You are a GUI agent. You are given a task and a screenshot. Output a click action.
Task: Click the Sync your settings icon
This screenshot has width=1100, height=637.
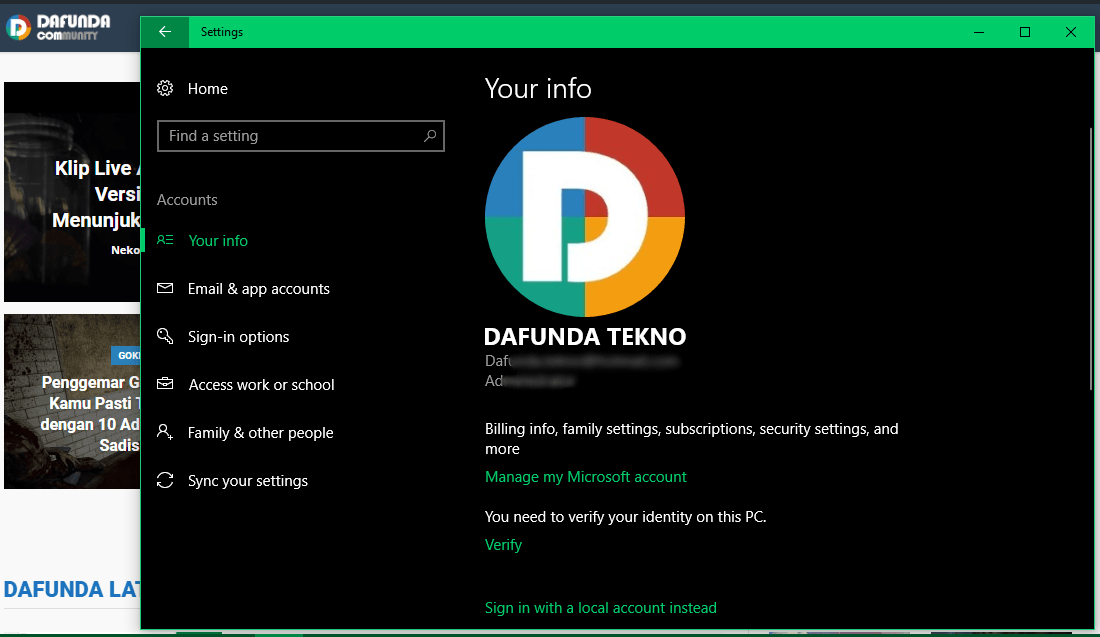pos(166,481)
